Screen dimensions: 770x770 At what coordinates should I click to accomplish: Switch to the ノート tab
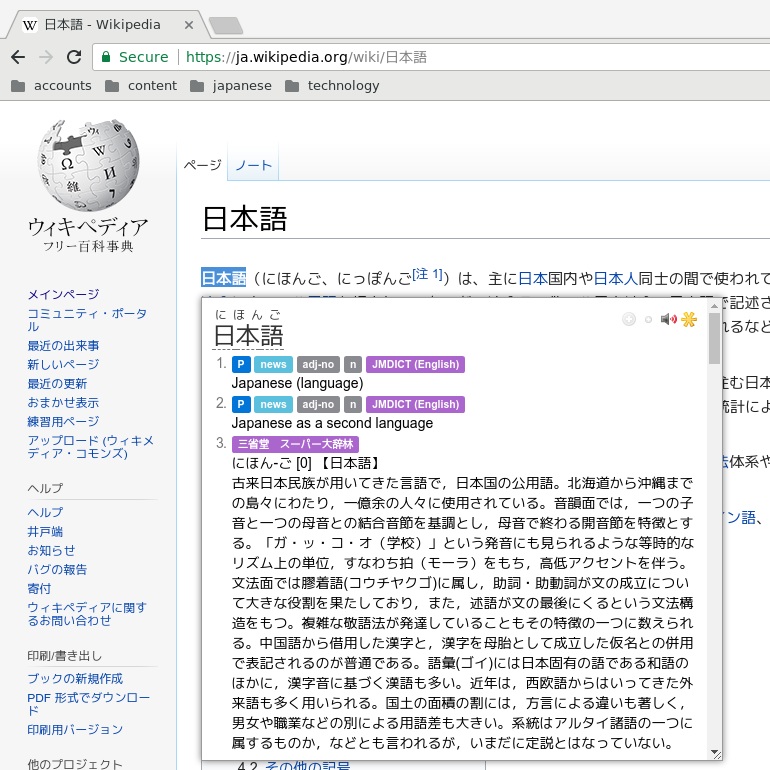coord(253,165)
